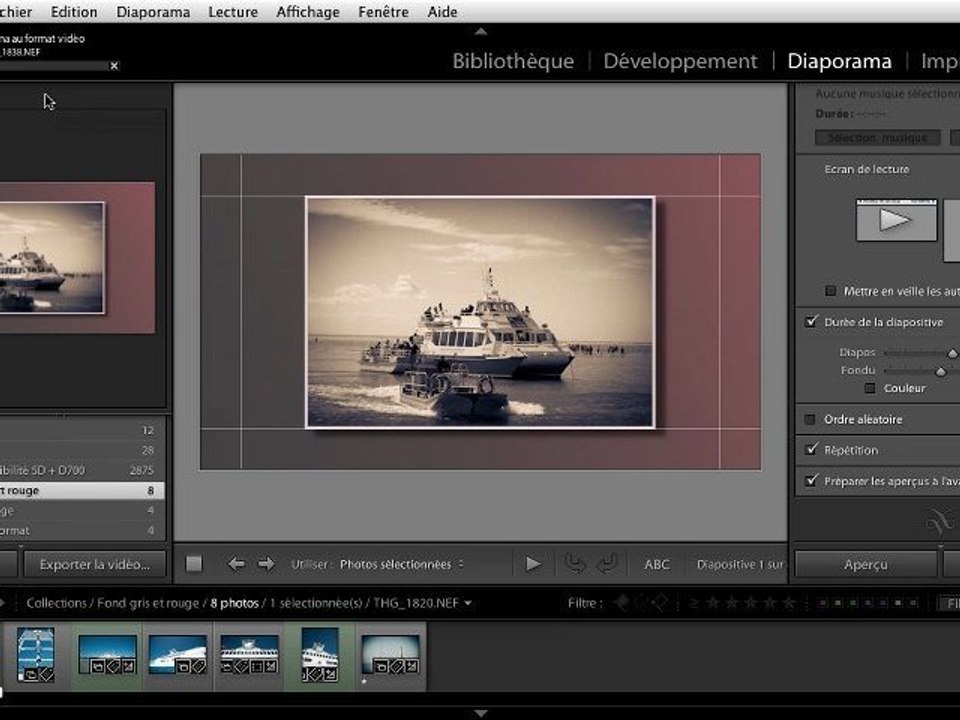Screen dimensions: 960x720
Task: Select first filmstrip thumbnail
Action: [36, 655]
